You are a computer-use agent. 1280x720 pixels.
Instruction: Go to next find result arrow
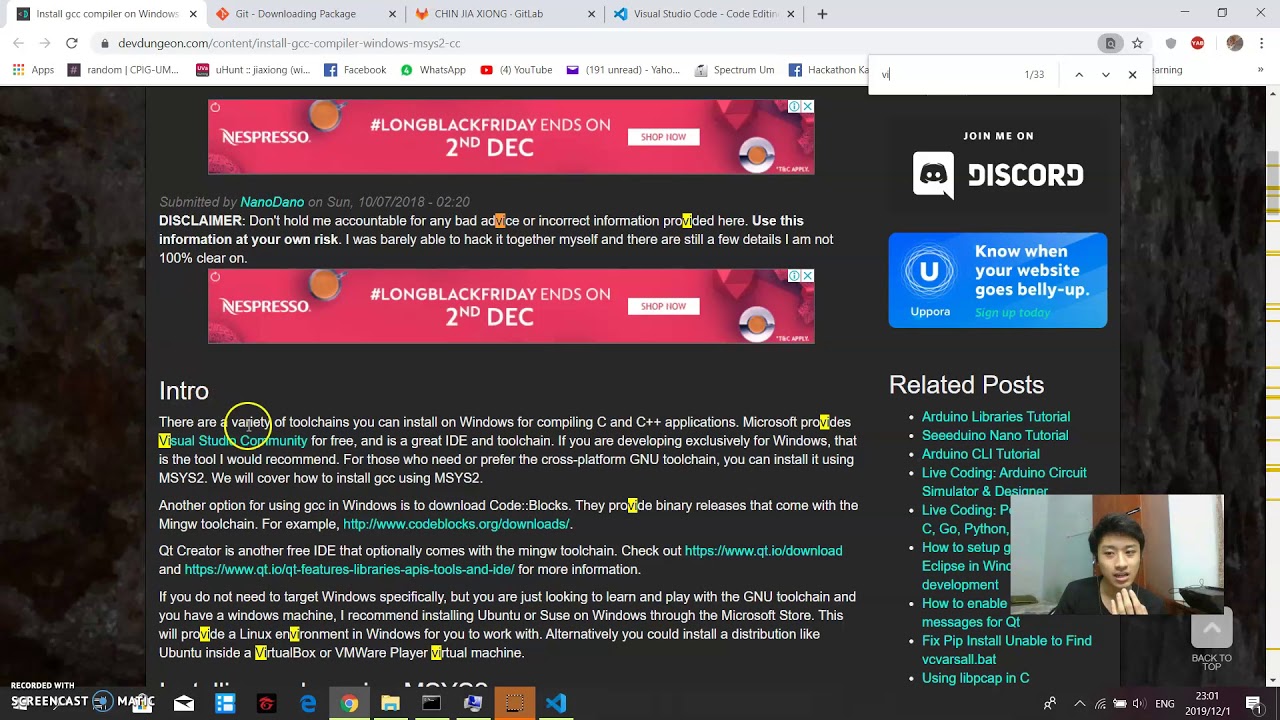[1105, 74]
